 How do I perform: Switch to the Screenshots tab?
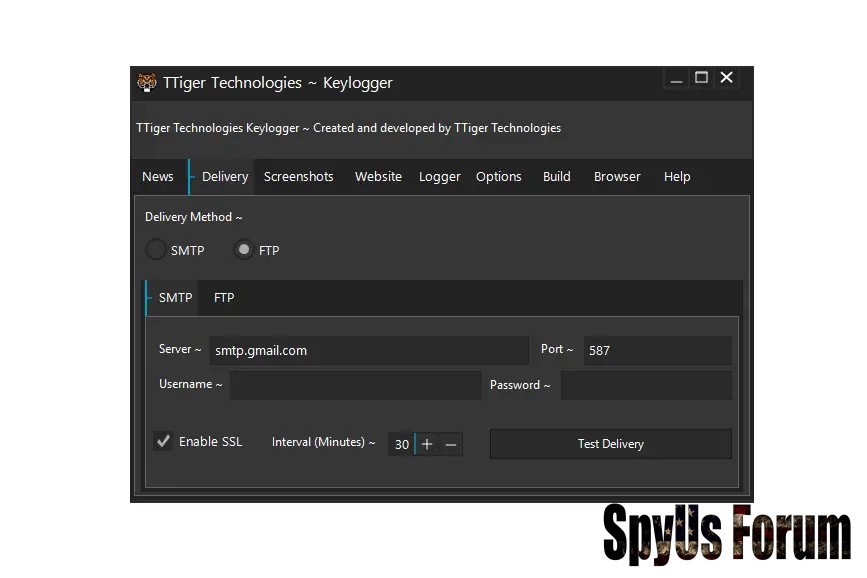pos(298,177)
